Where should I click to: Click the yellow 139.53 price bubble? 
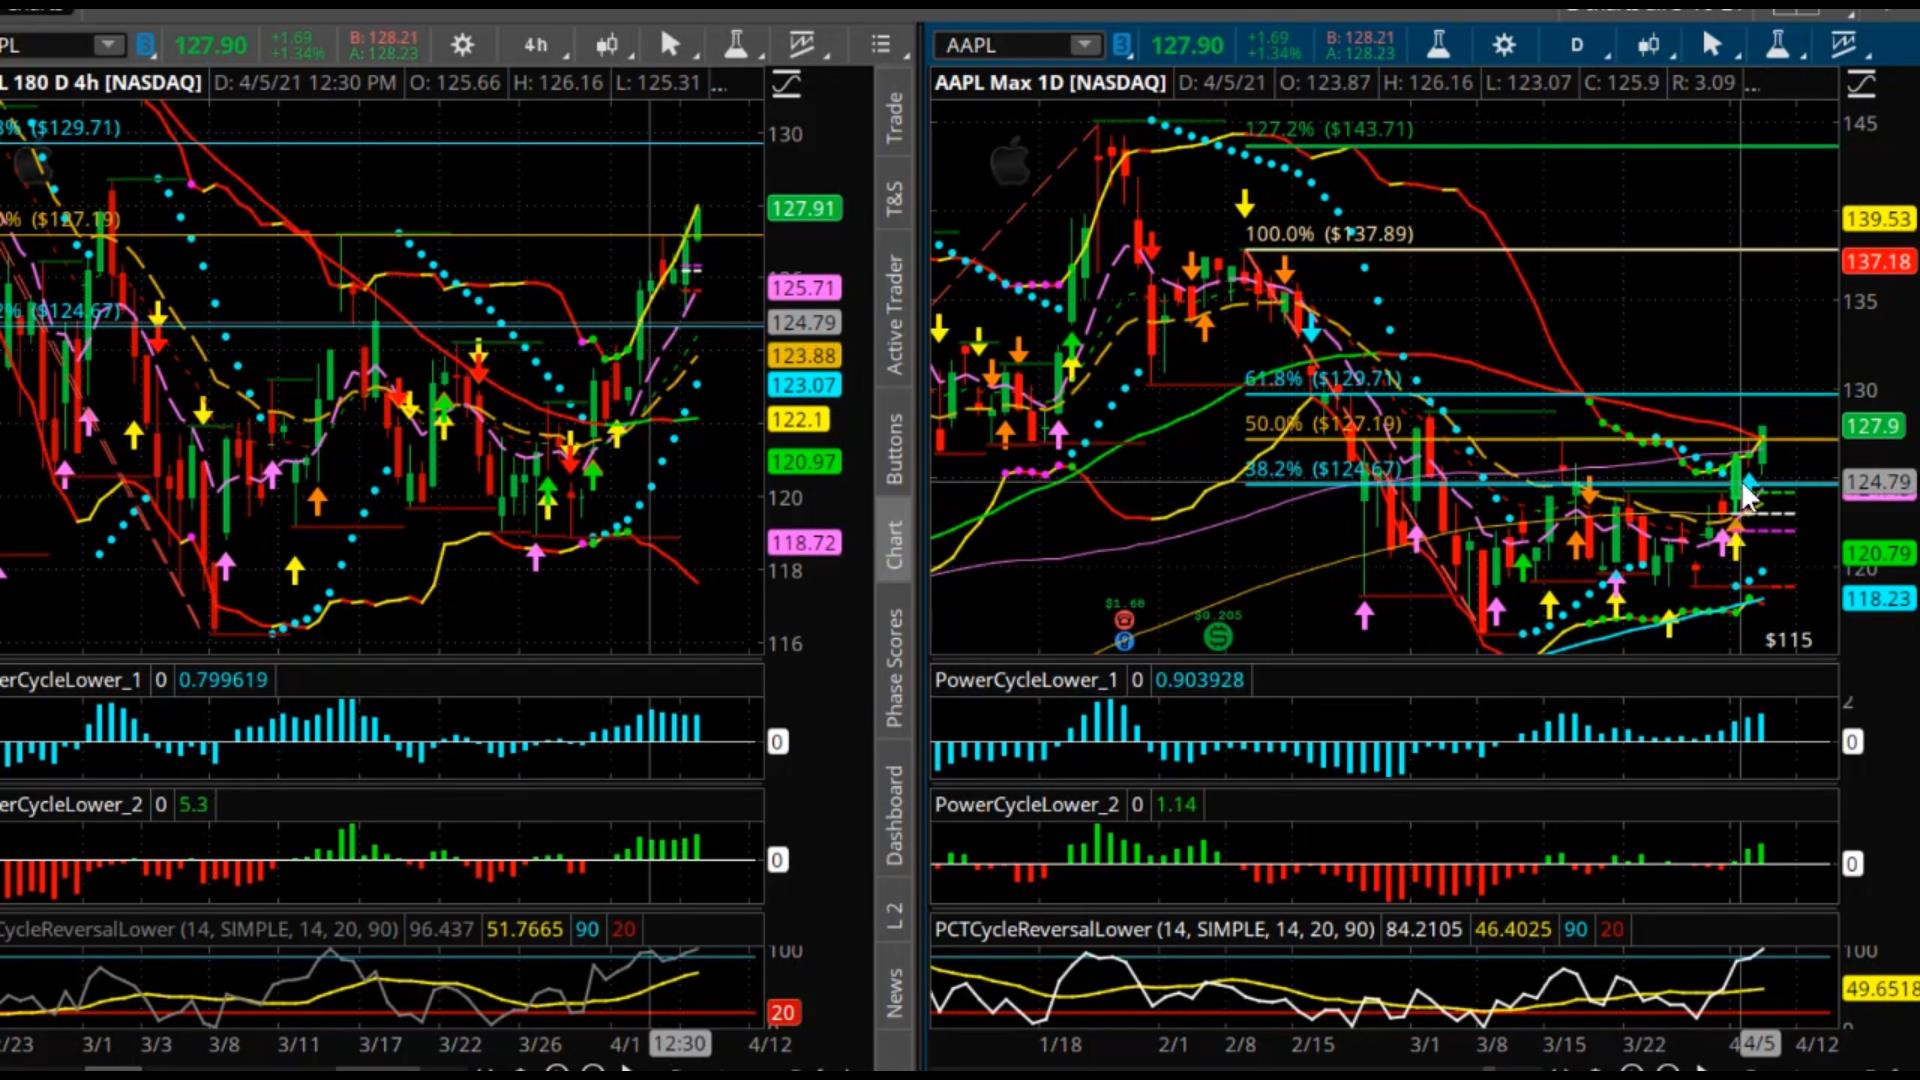1878,219
